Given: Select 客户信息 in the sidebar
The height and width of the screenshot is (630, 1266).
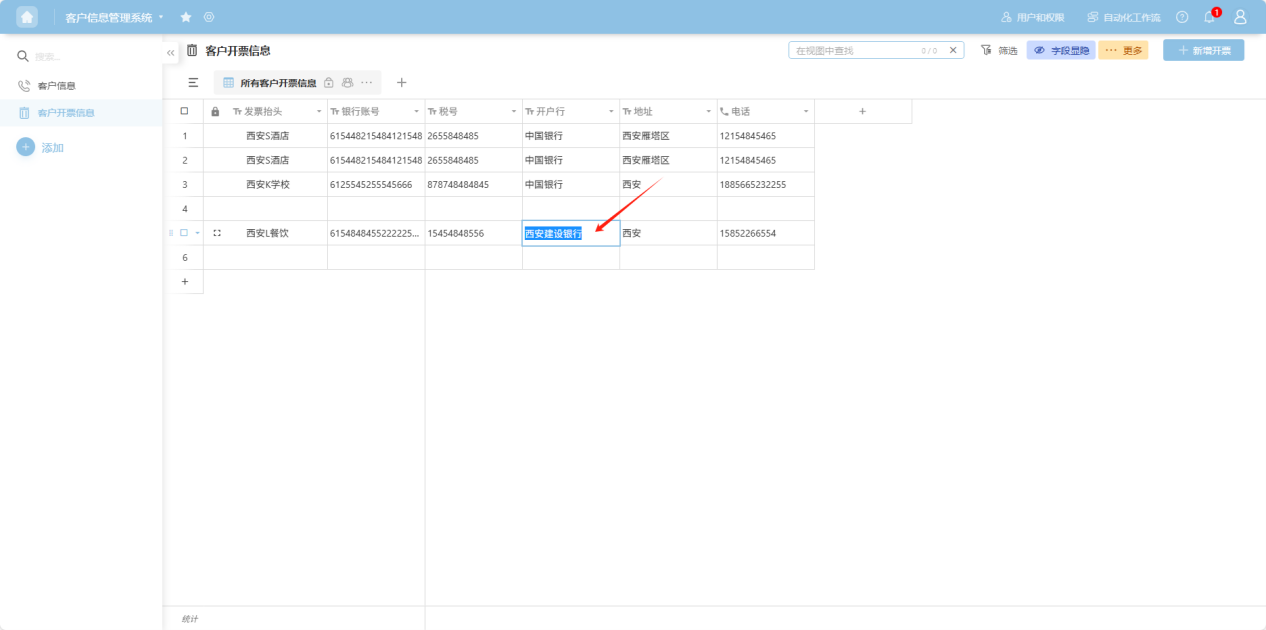Looking at the screenshot, I should [57, 86].
